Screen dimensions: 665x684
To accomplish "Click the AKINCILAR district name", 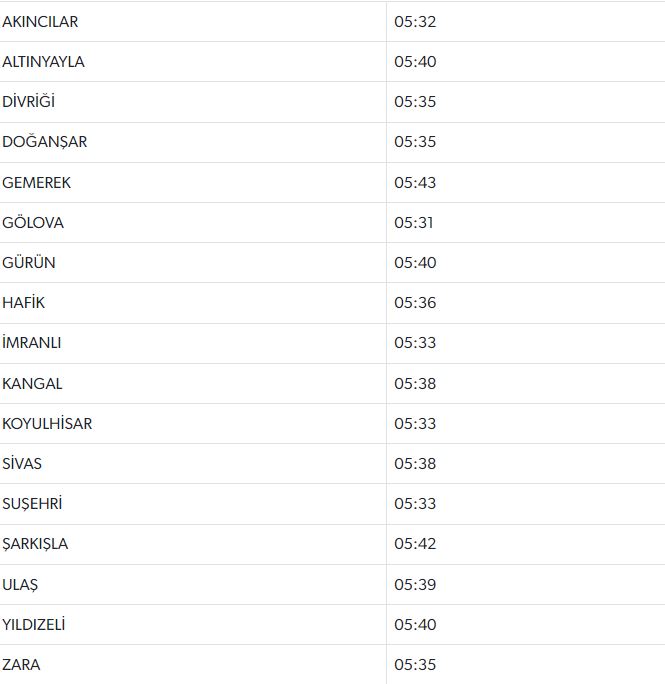I will [40, 21].
